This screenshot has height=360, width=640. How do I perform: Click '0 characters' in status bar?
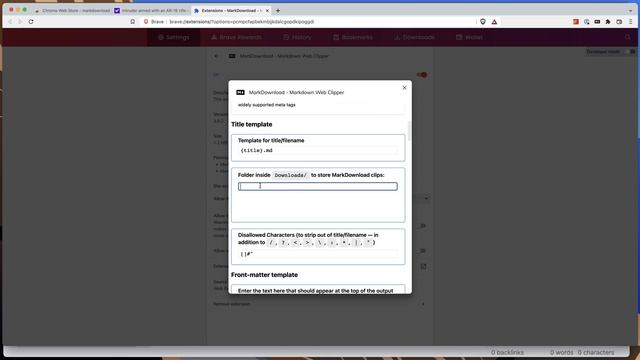pyautogui.click(x=596, y=352)
